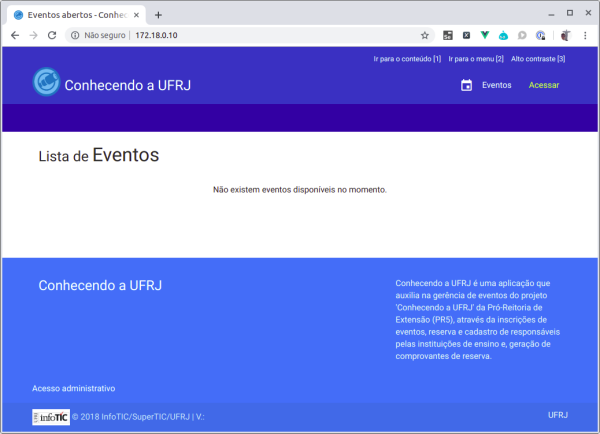Click 'Ir para o menu [2]' link
The image size is (600, 434).
476,59
